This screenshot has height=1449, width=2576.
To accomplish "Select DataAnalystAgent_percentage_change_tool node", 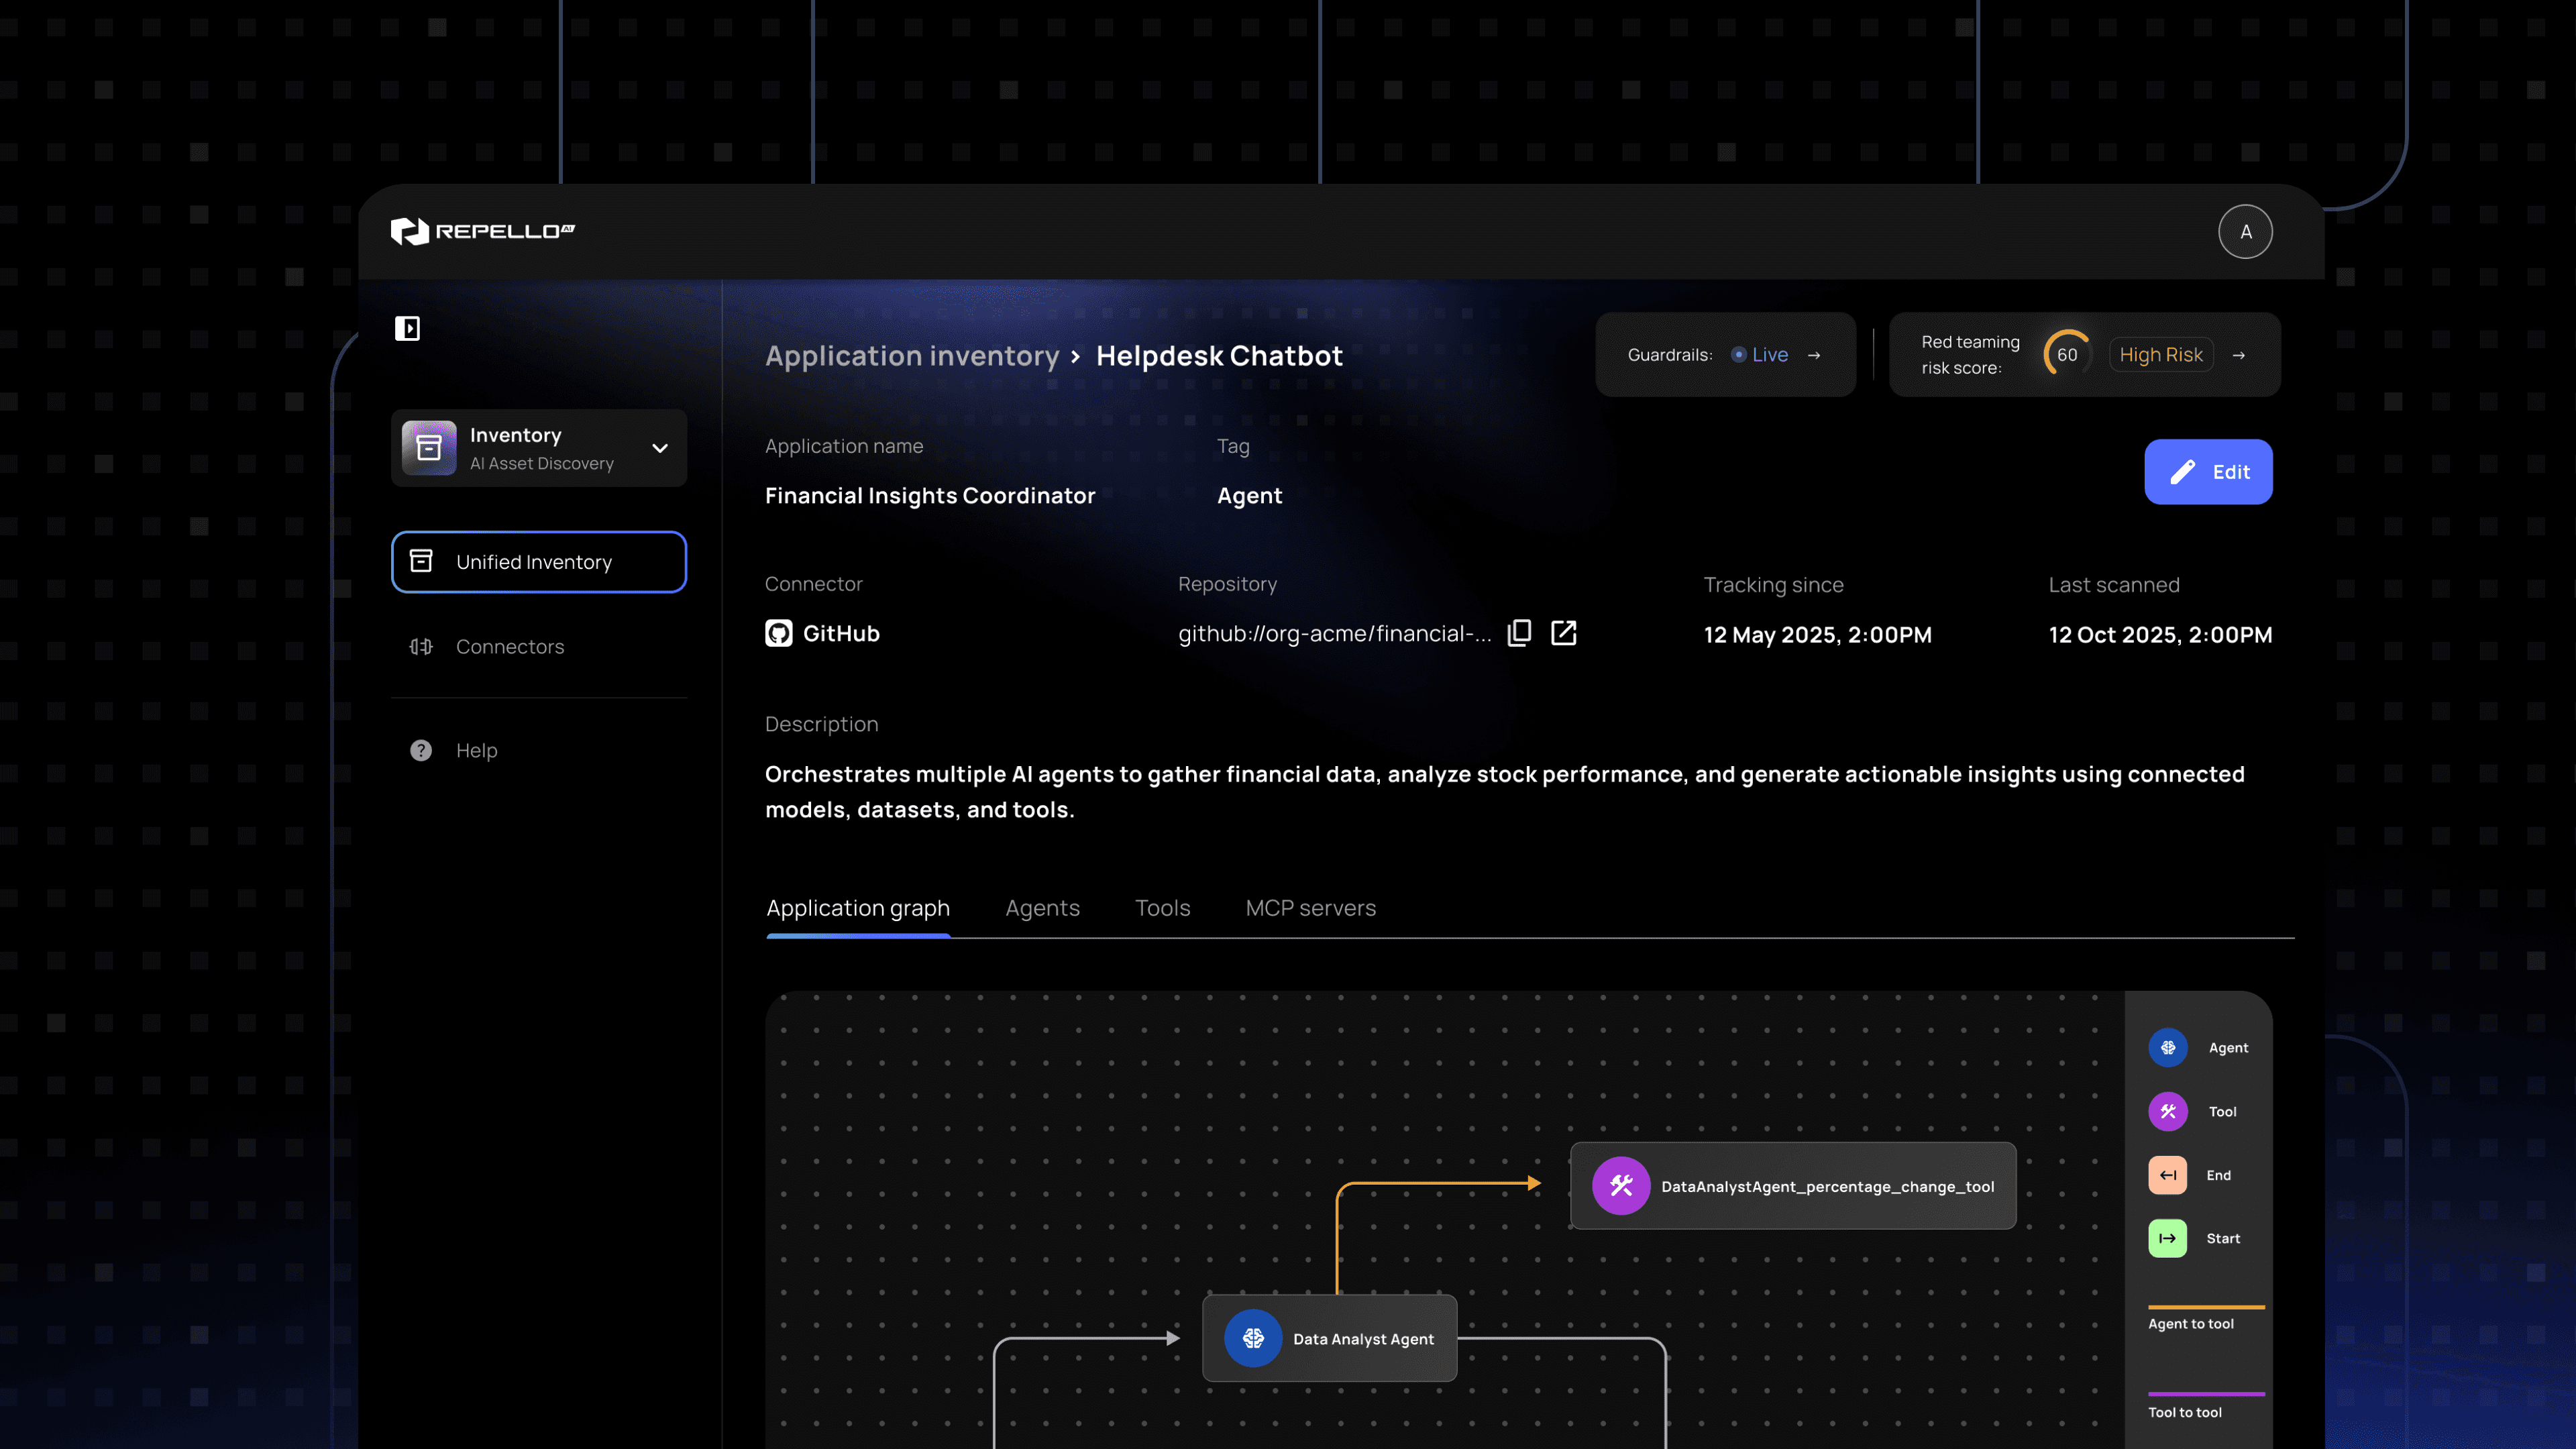I will (x=1793, y=1186).
